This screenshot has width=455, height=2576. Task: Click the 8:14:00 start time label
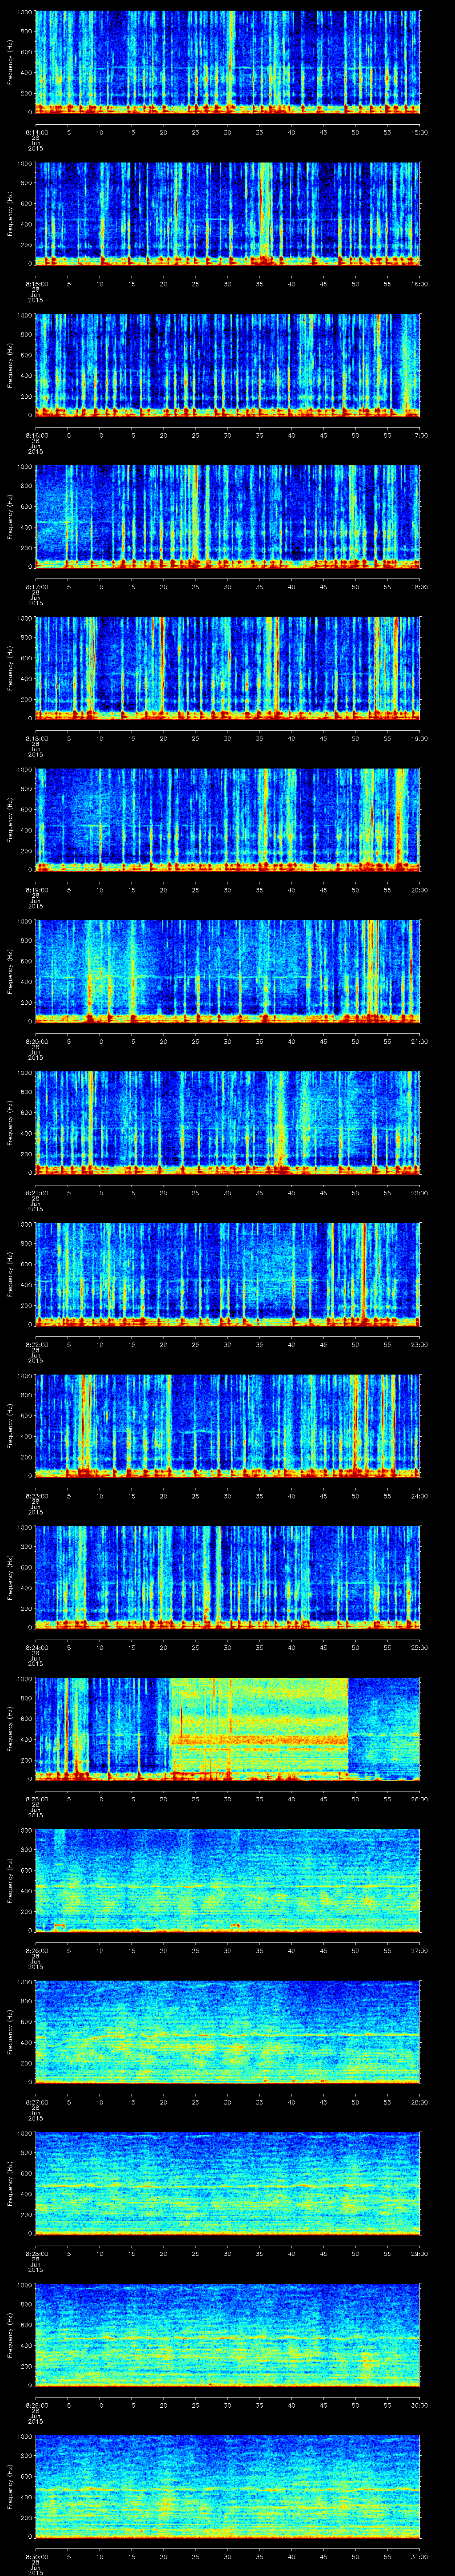pos(36,132)
